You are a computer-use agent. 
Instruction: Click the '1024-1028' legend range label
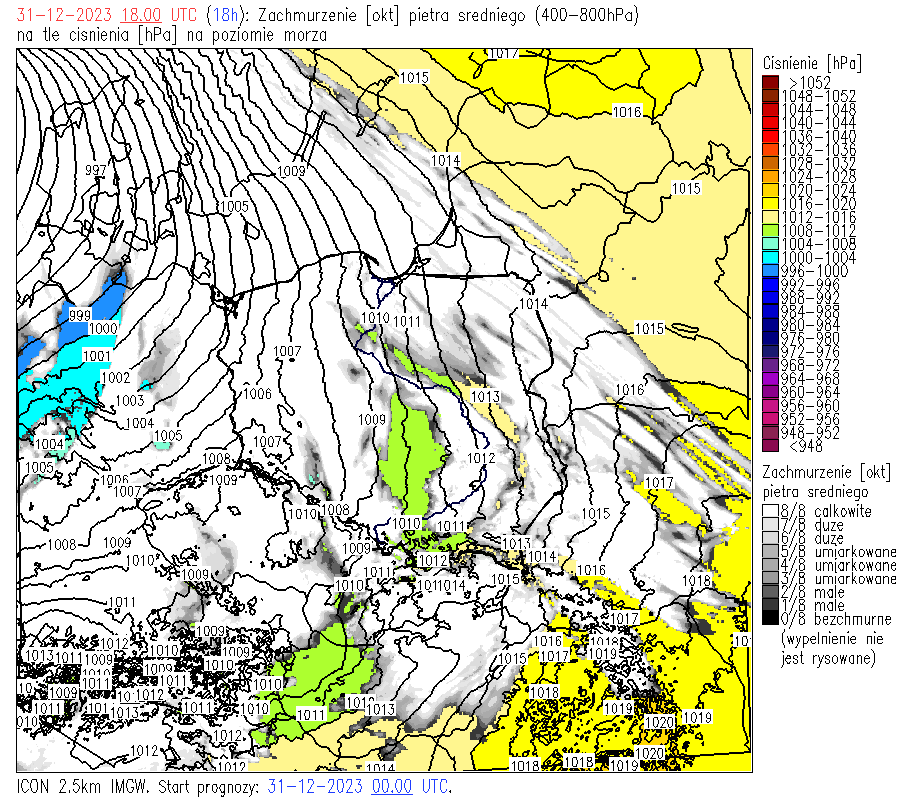point(818,177)
